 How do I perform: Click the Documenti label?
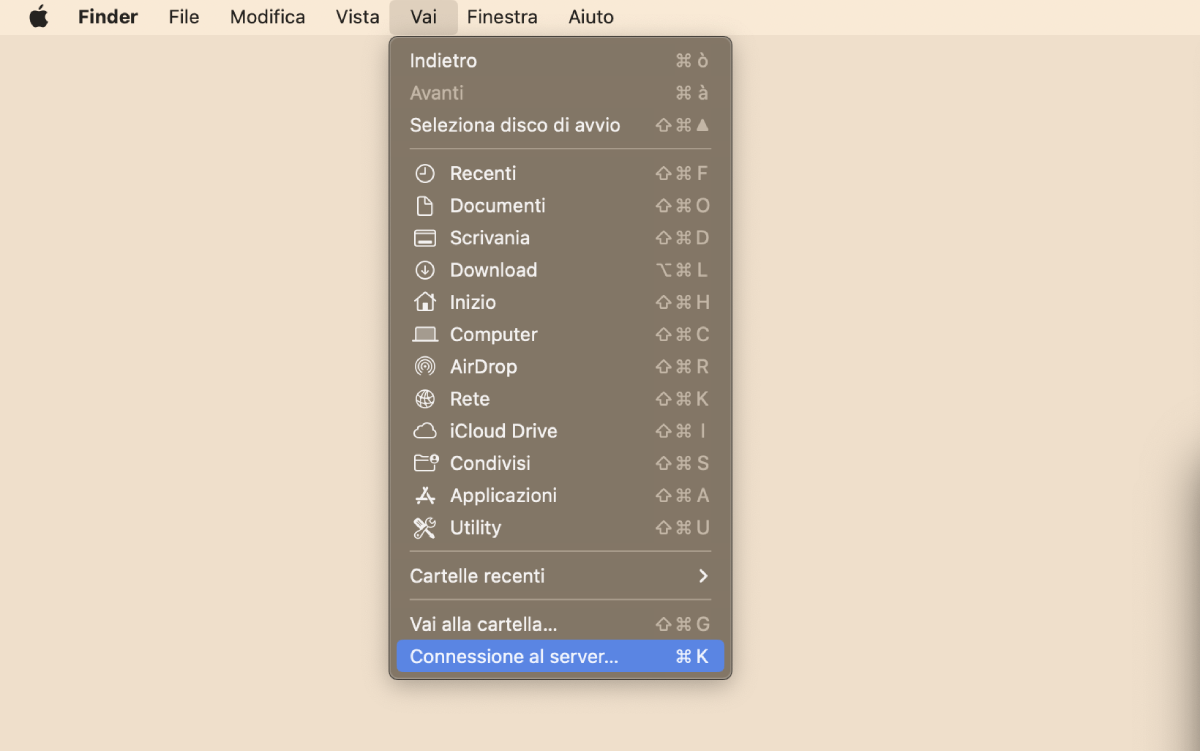coord(498,205)
